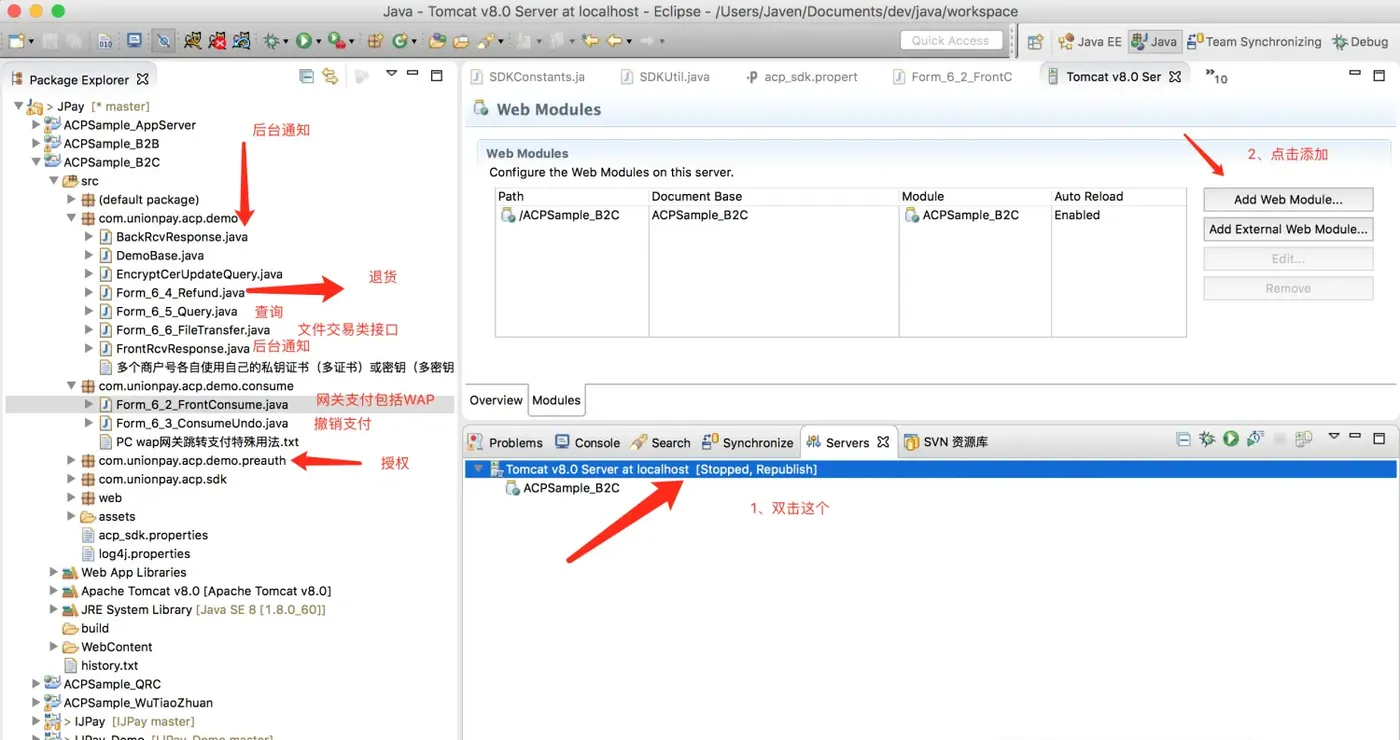Click the green Run toolbar button
Screen dimensions: 1400x740
303,41
